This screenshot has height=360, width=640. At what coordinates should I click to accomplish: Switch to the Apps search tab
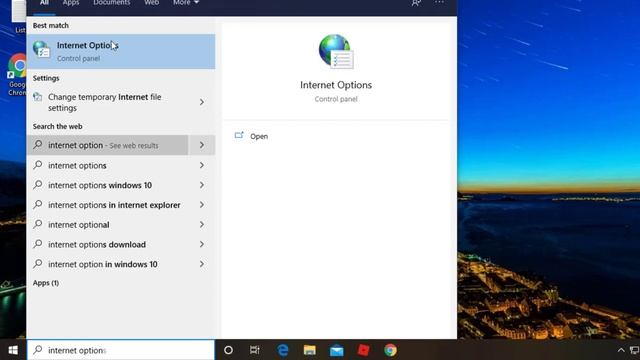(x=71, y=3)
